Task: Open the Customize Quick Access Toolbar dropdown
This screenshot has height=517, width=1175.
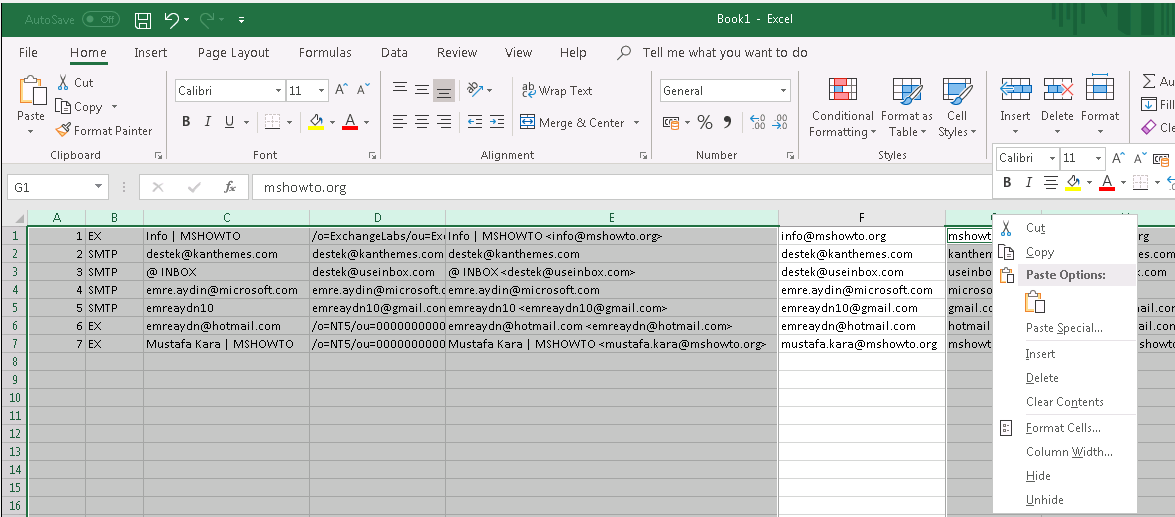Action: [x=241, y=21]
